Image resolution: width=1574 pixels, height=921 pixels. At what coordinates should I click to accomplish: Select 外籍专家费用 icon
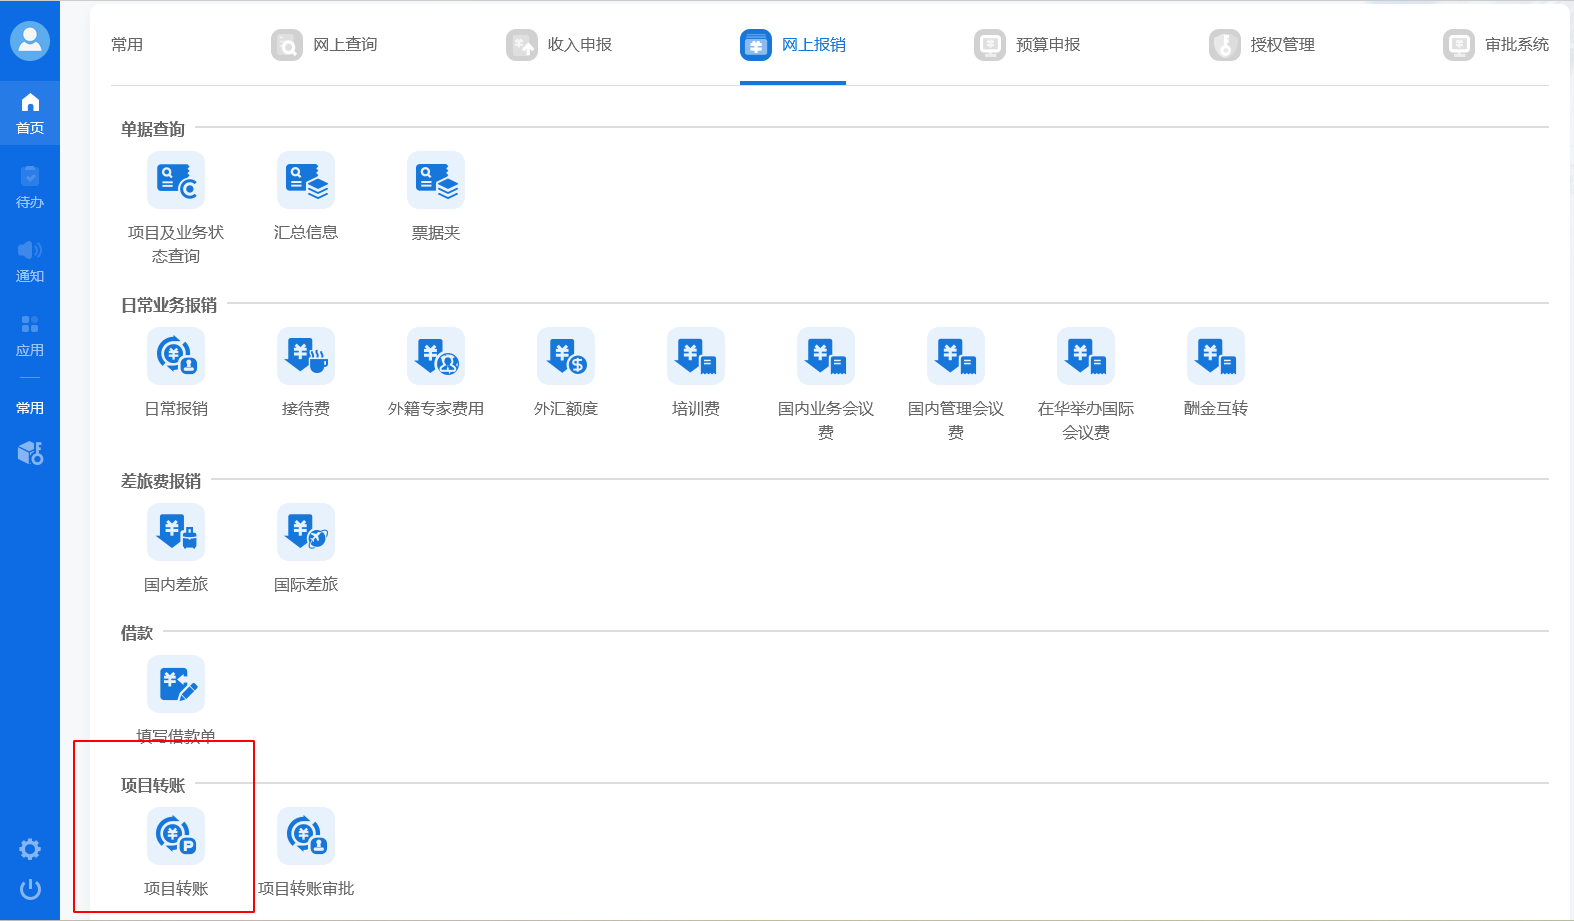tap(436, 356)
